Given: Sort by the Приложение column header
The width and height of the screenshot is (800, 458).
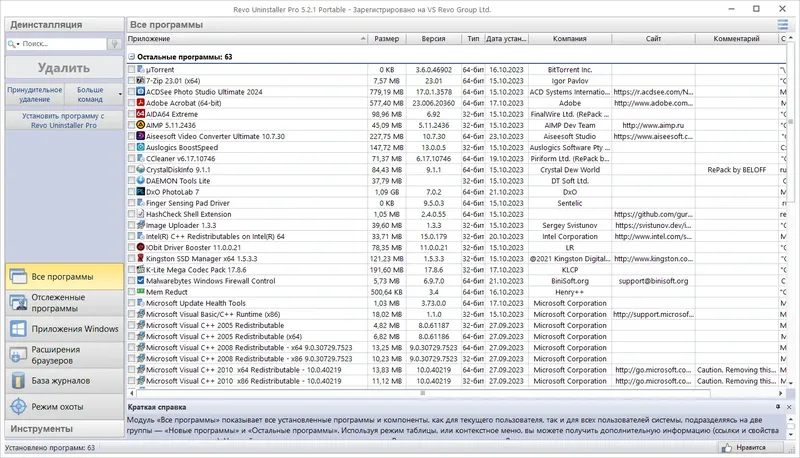Looking at the screenshot, I should [247, 39].
